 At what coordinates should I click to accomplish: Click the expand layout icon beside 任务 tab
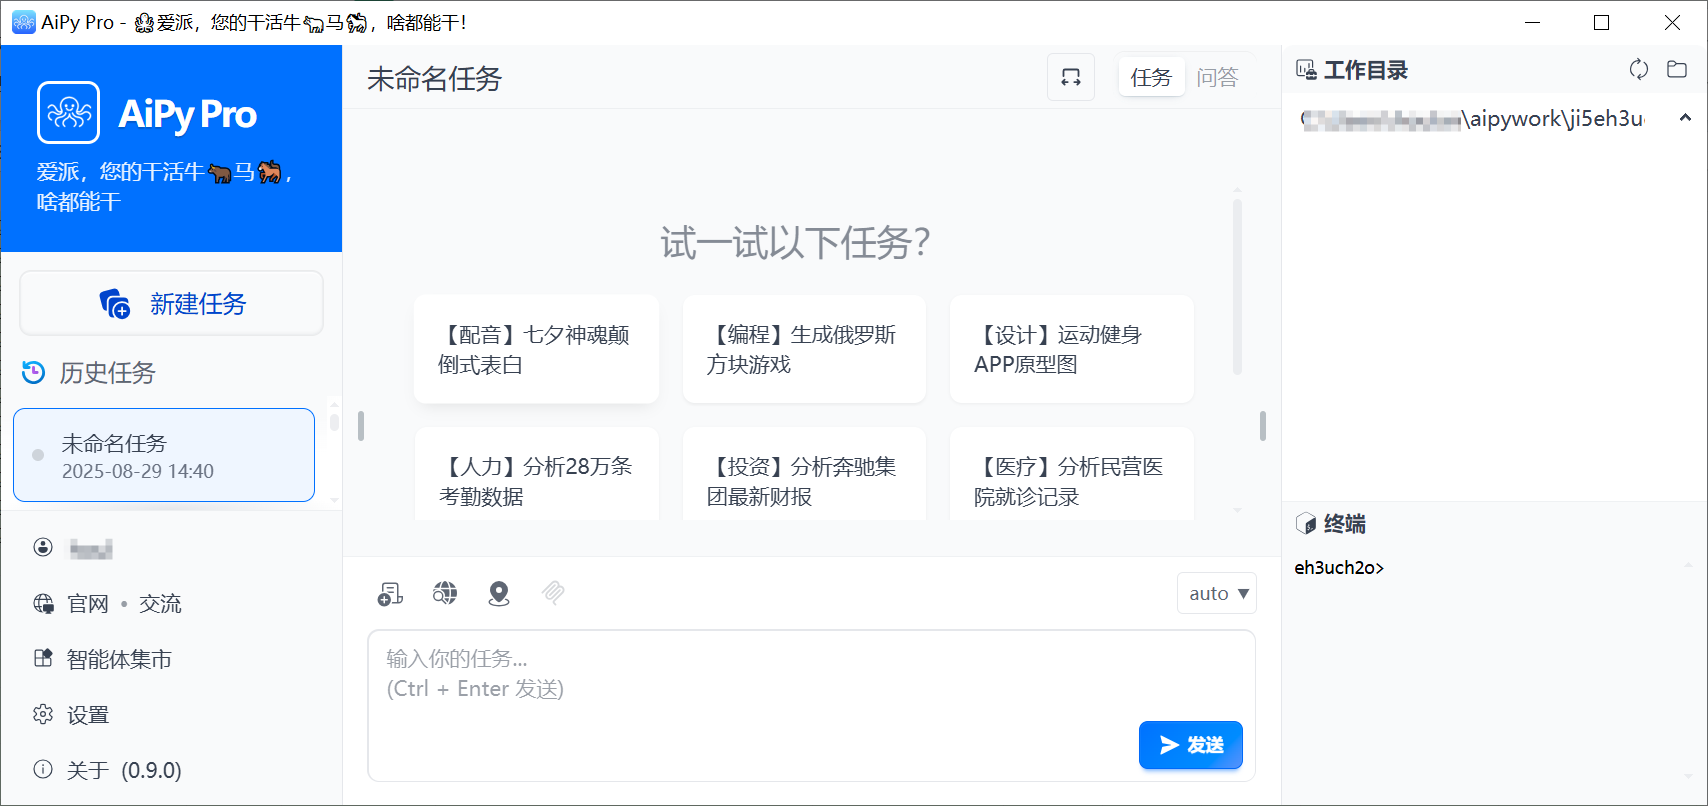click(x=1070, y=77)
